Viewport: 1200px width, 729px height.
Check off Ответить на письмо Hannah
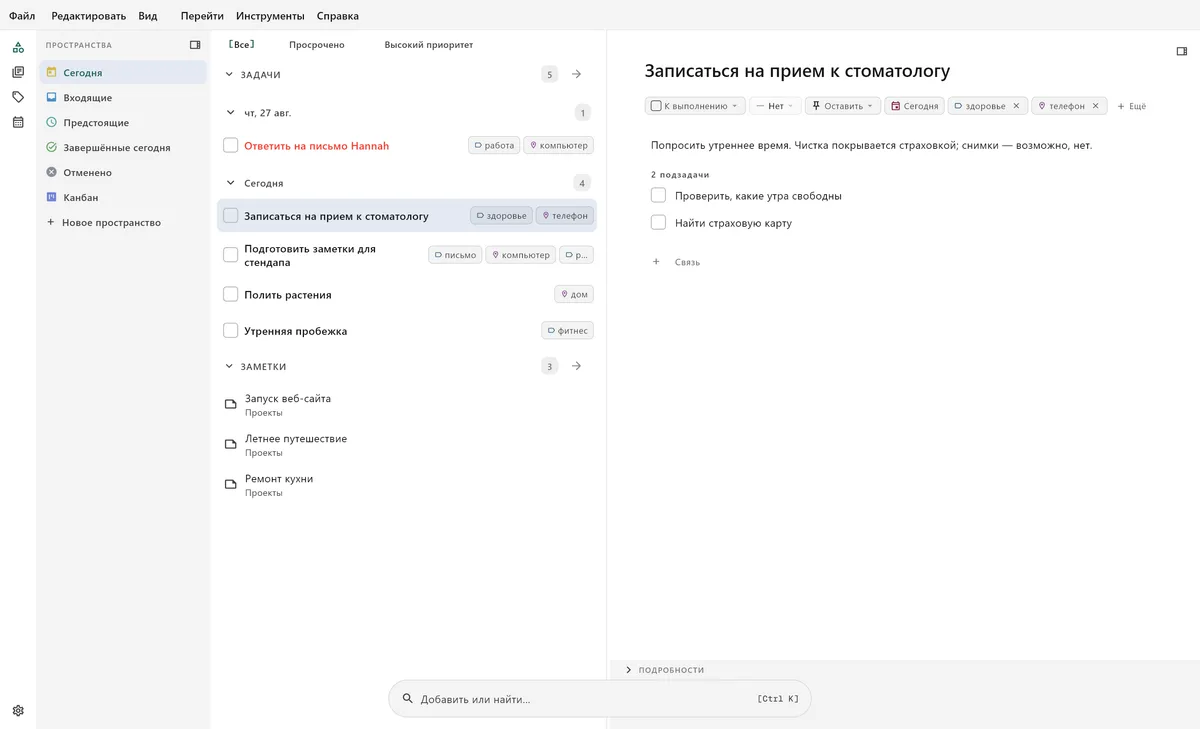[230, 146]
